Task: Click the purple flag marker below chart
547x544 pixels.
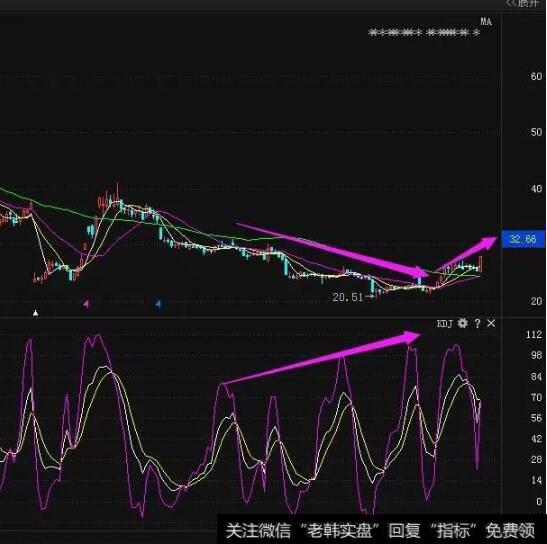Action: pos(86,304)
